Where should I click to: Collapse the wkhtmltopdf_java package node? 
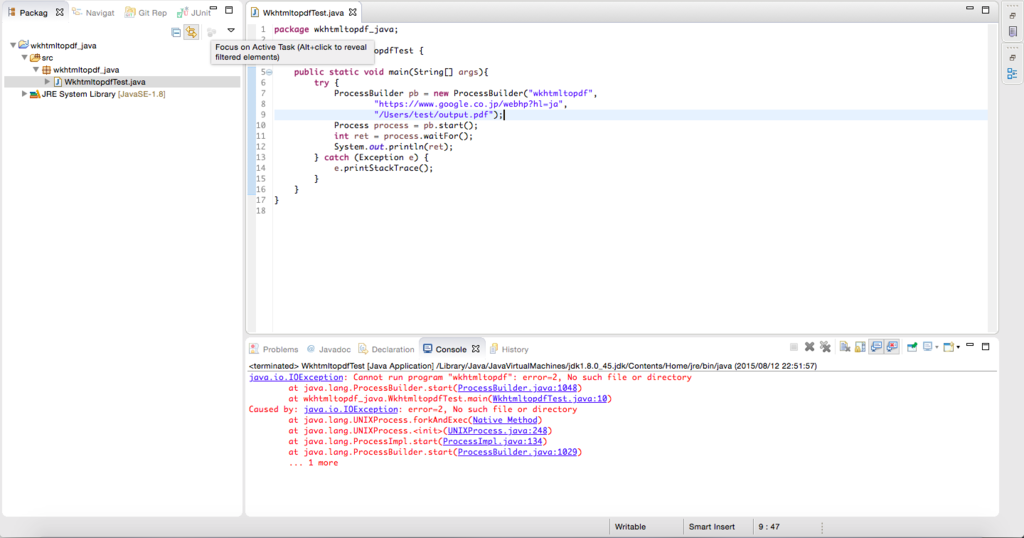coord(36,69)
